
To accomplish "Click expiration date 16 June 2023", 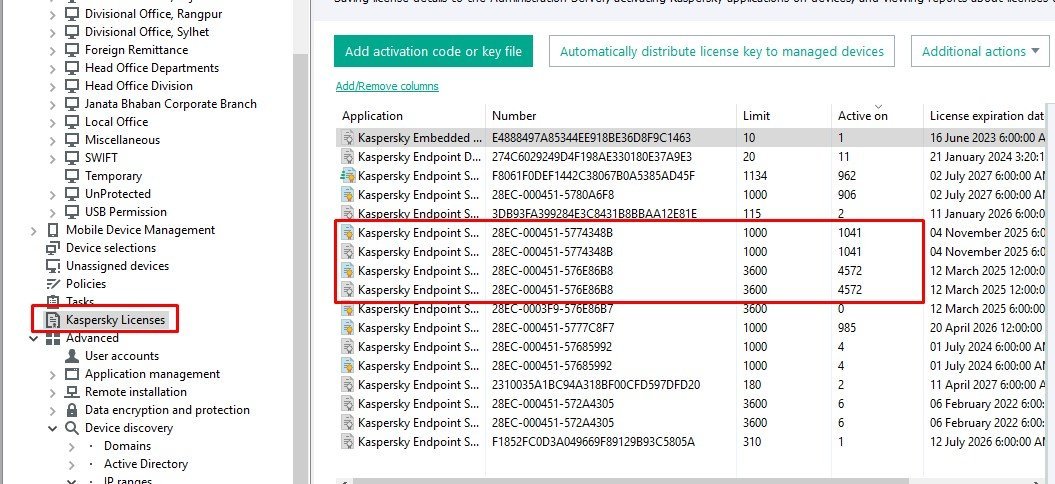I will click(x=987, y=138).
